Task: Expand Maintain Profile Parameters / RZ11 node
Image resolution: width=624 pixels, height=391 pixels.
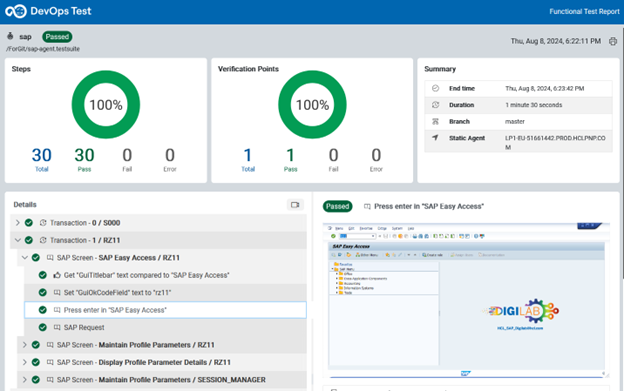Action: [x=25, y=345]
